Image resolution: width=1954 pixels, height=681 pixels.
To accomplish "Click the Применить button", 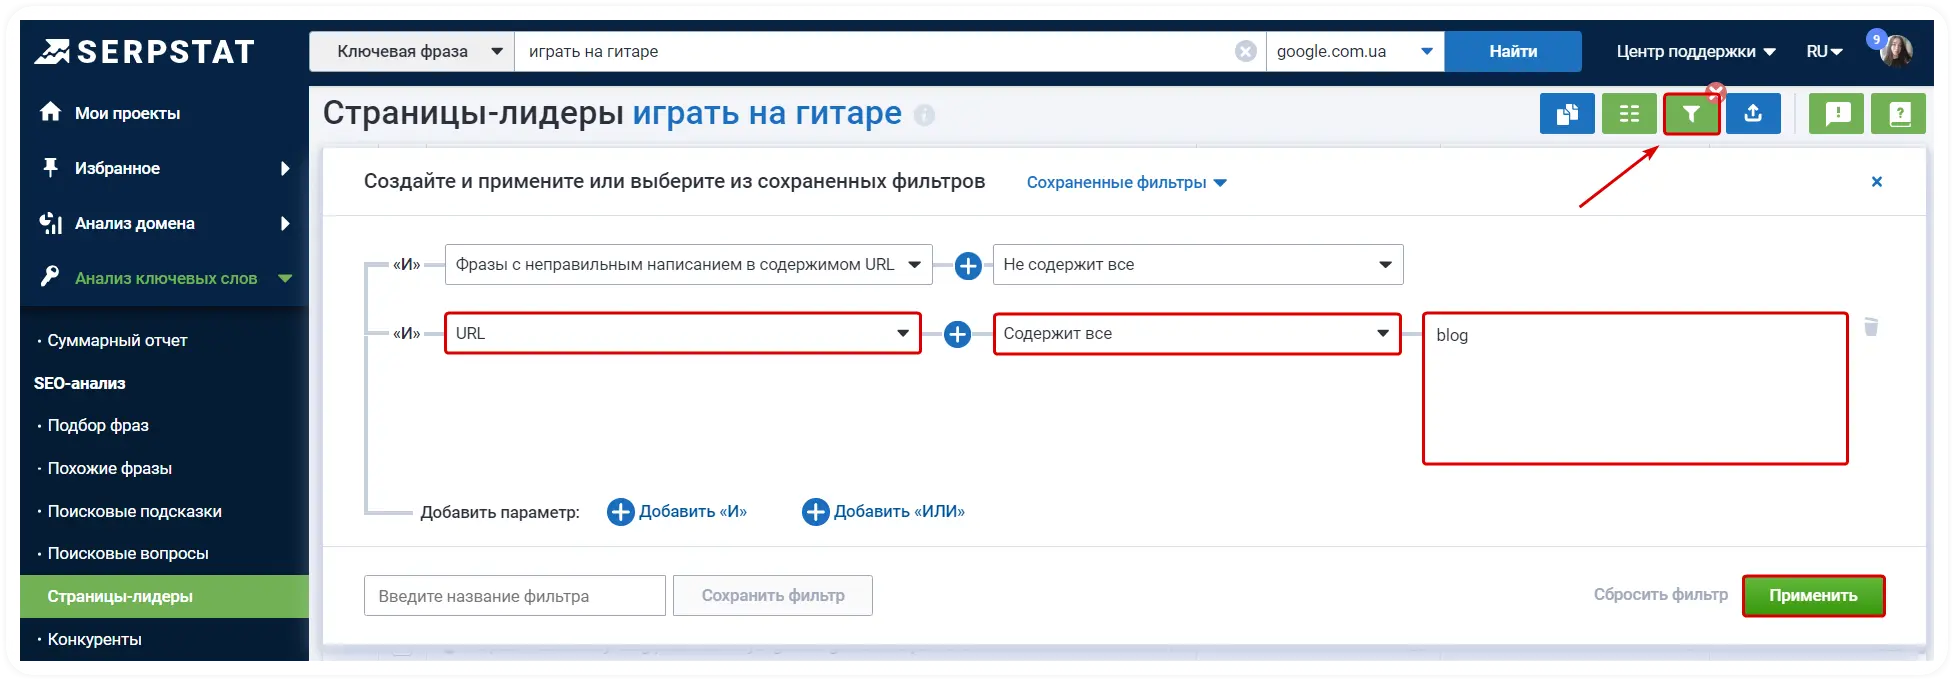I will (1813, 596).
